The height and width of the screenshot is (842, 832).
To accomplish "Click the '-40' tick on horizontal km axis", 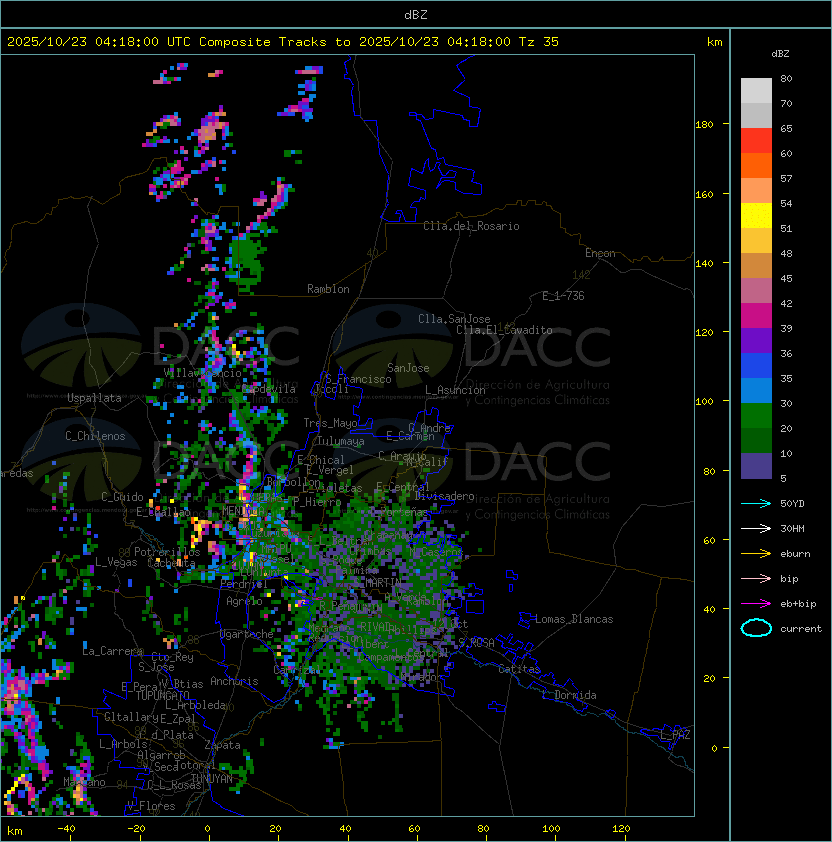I will (66, 829).
